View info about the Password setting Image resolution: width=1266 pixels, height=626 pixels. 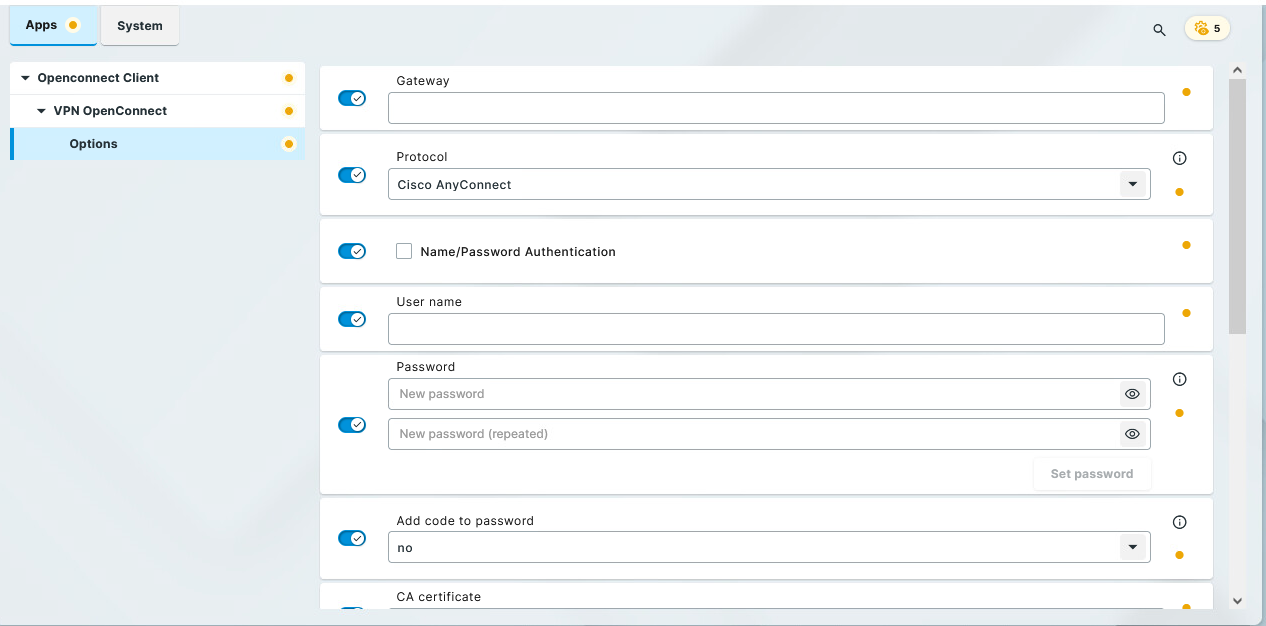(1179, 379)
